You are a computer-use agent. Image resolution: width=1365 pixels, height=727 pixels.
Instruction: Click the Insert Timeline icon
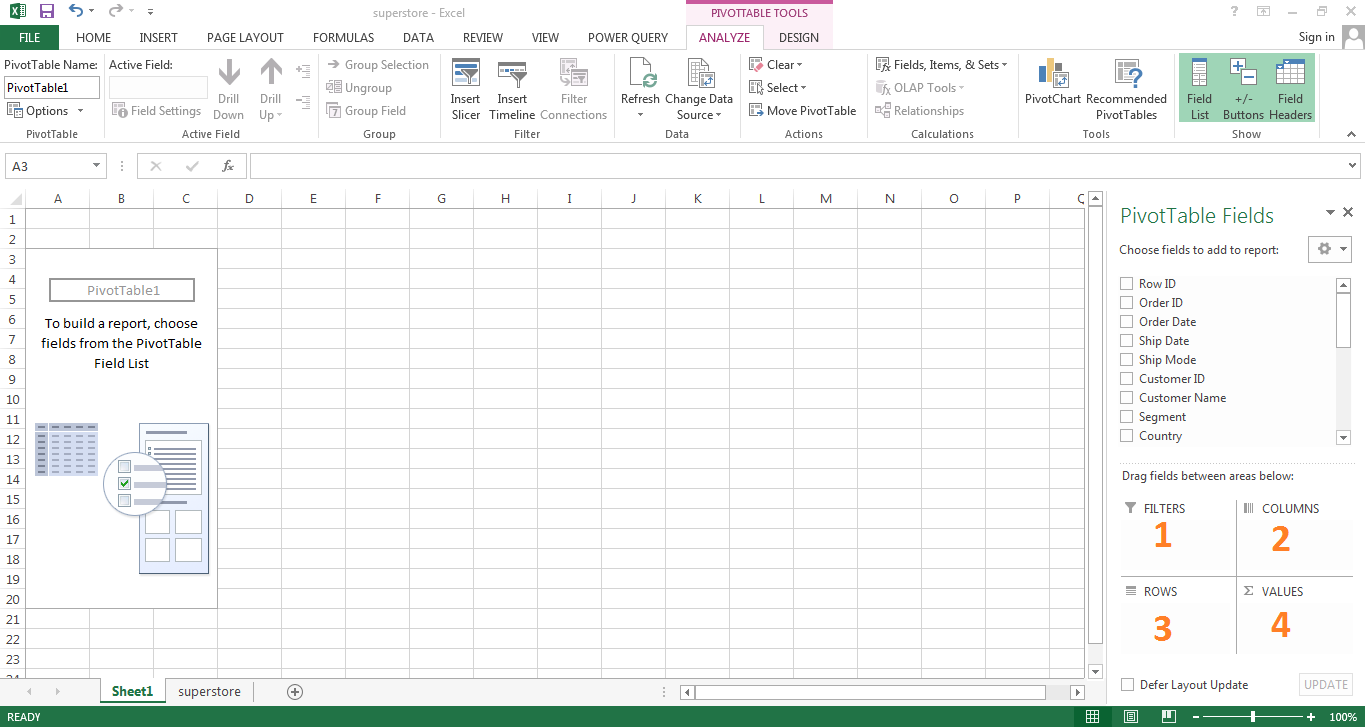coord(512,75)
